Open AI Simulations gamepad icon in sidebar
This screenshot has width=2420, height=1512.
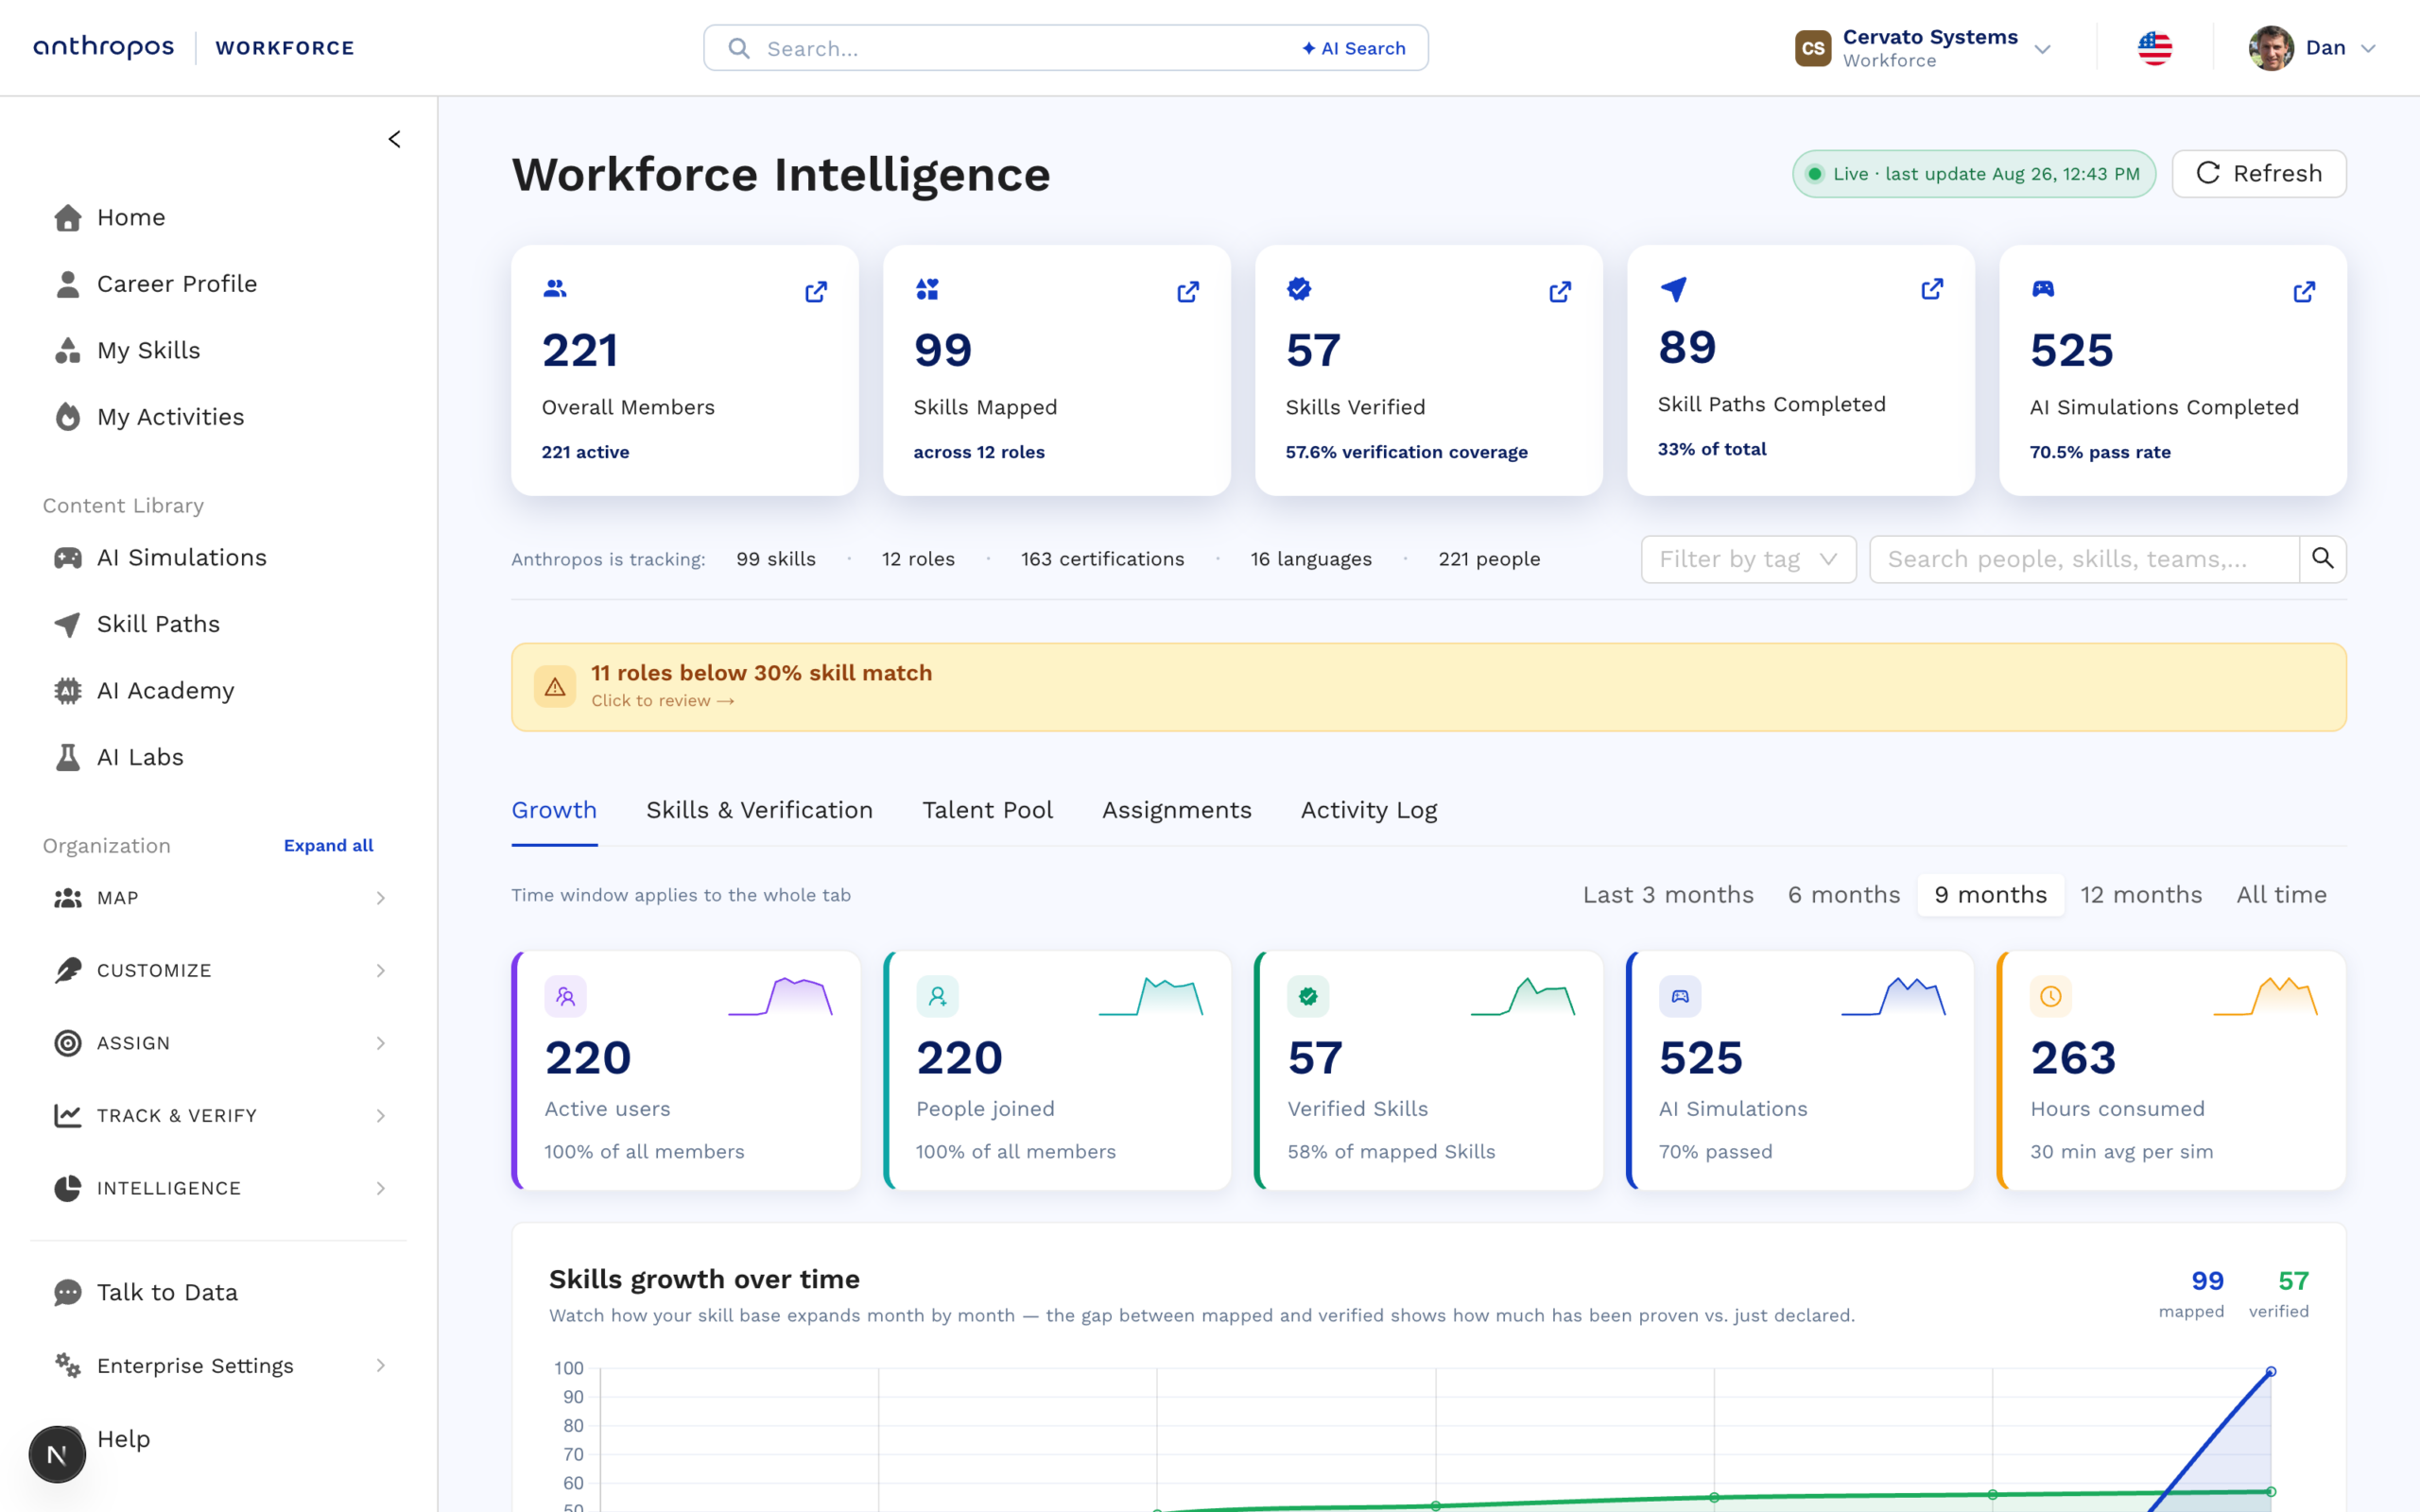67,558
